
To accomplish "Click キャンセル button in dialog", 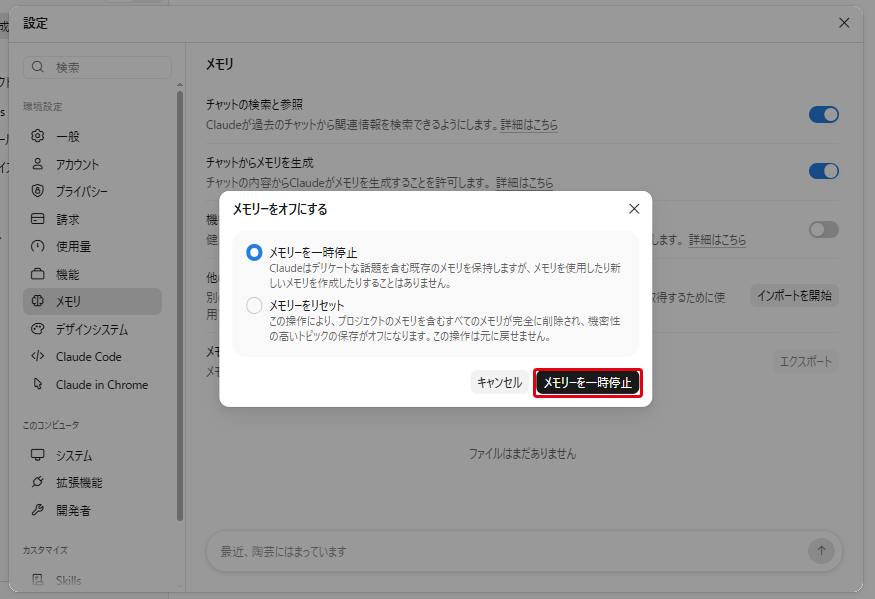I will coord(499,382).
